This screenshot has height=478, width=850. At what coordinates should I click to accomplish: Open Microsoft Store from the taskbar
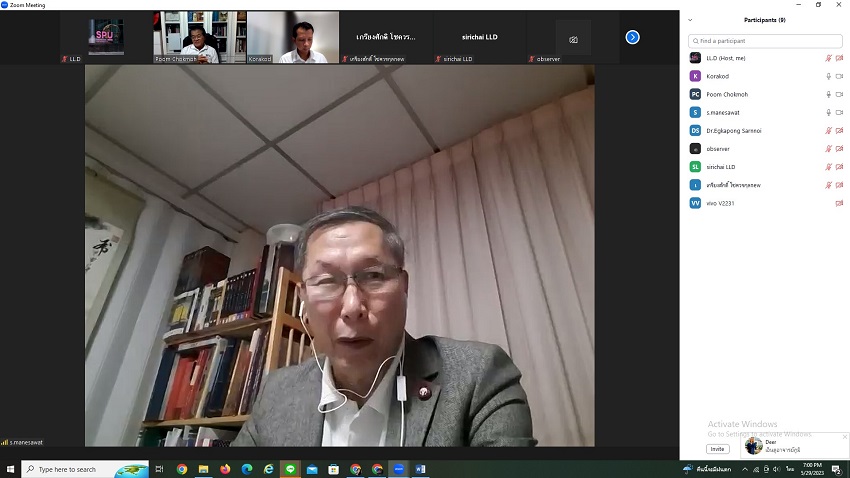(x=334, y=469)
